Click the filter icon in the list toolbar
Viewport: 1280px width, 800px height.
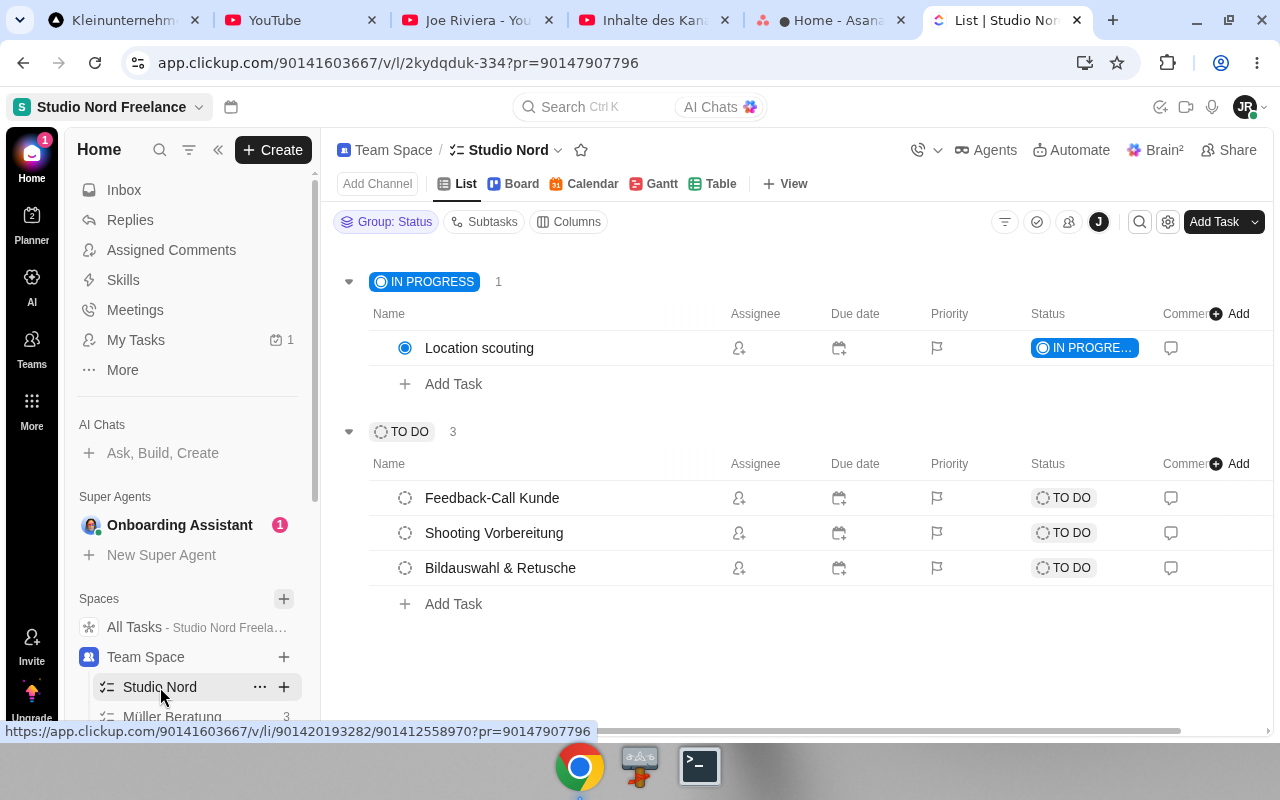(1005, 222)
